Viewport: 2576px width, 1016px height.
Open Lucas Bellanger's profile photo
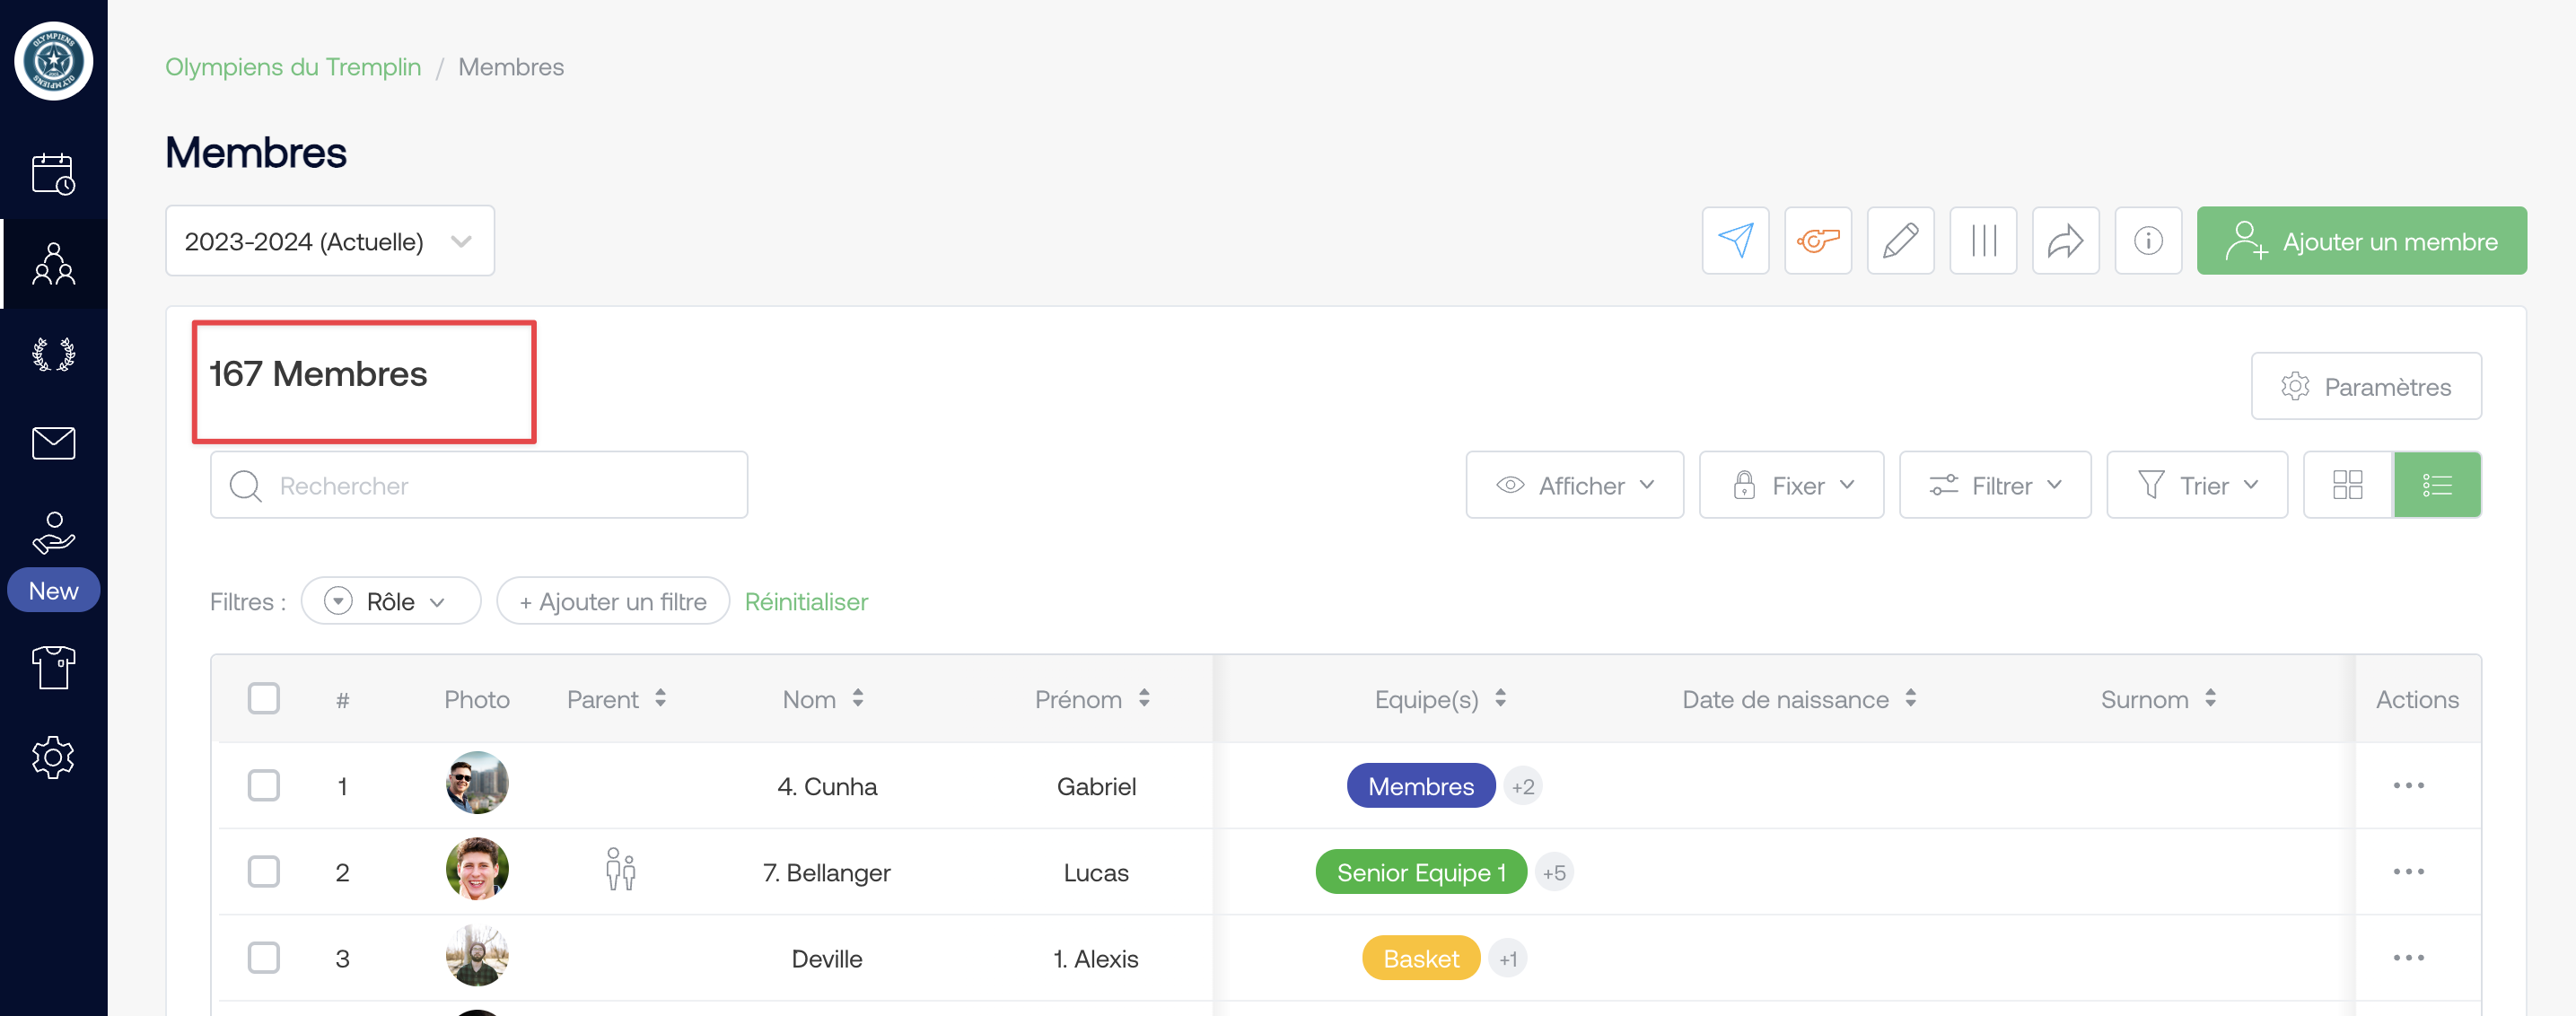click(x=477, y=869)
